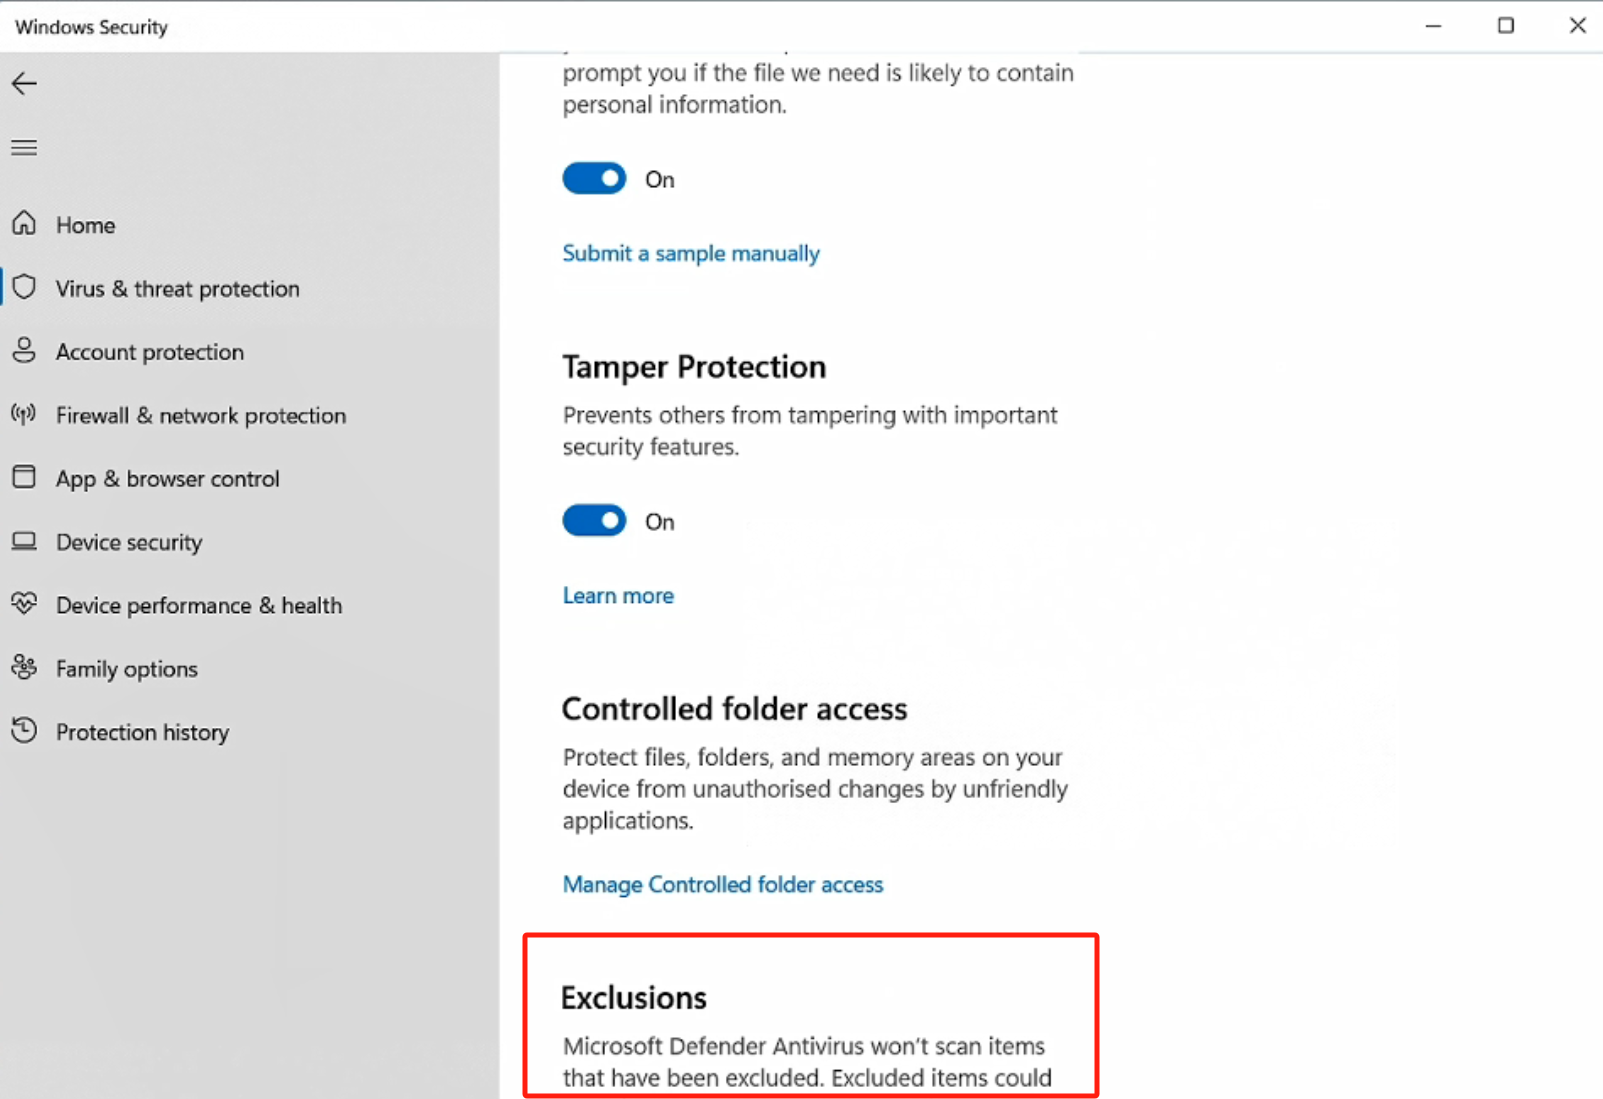This screenshot has width=1603, height=1099.
Task: Click the Firewall & network antenna icon
Action: 24,414
